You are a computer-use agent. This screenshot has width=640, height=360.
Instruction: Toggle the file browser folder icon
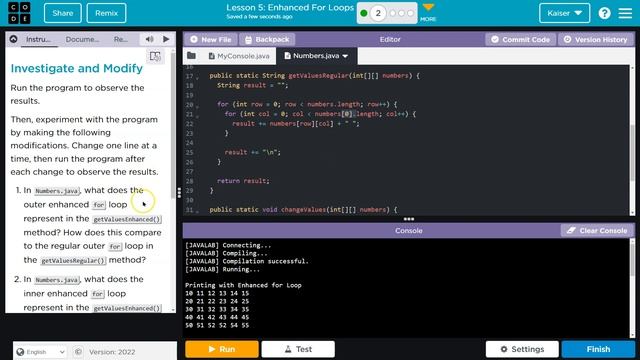[x=191, y=56]
